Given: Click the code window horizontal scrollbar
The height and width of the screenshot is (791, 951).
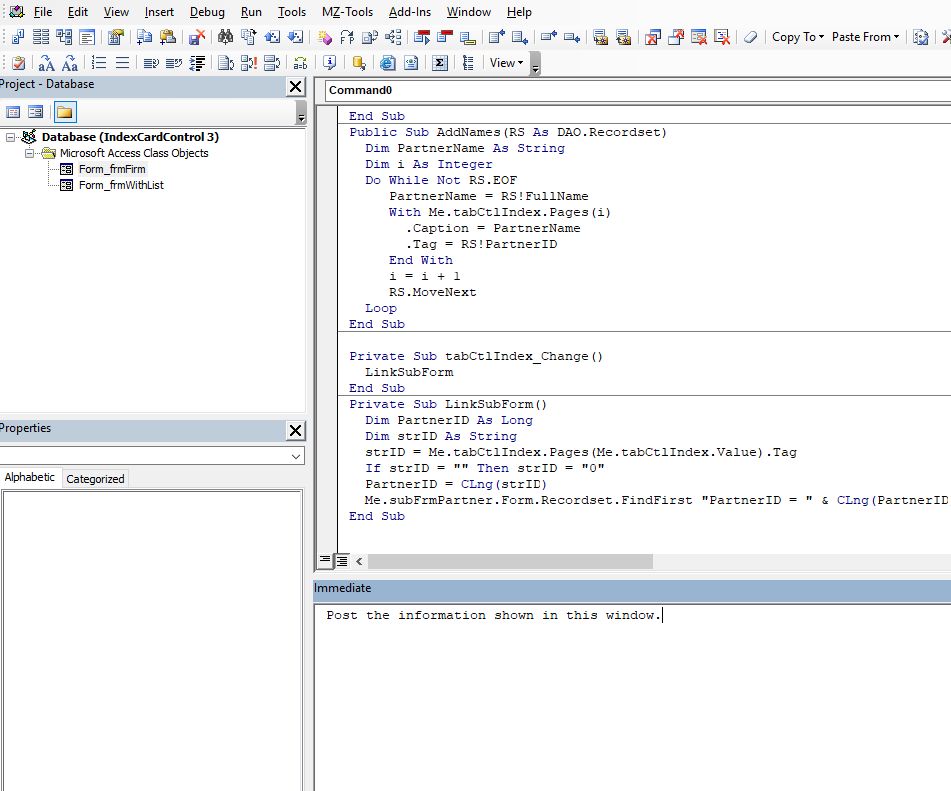Looking at the screenshot, I should coord(510,562).
